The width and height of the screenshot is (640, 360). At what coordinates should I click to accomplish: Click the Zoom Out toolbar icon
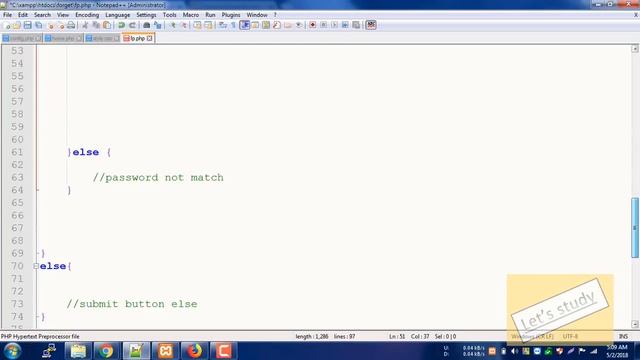(184, 25)
